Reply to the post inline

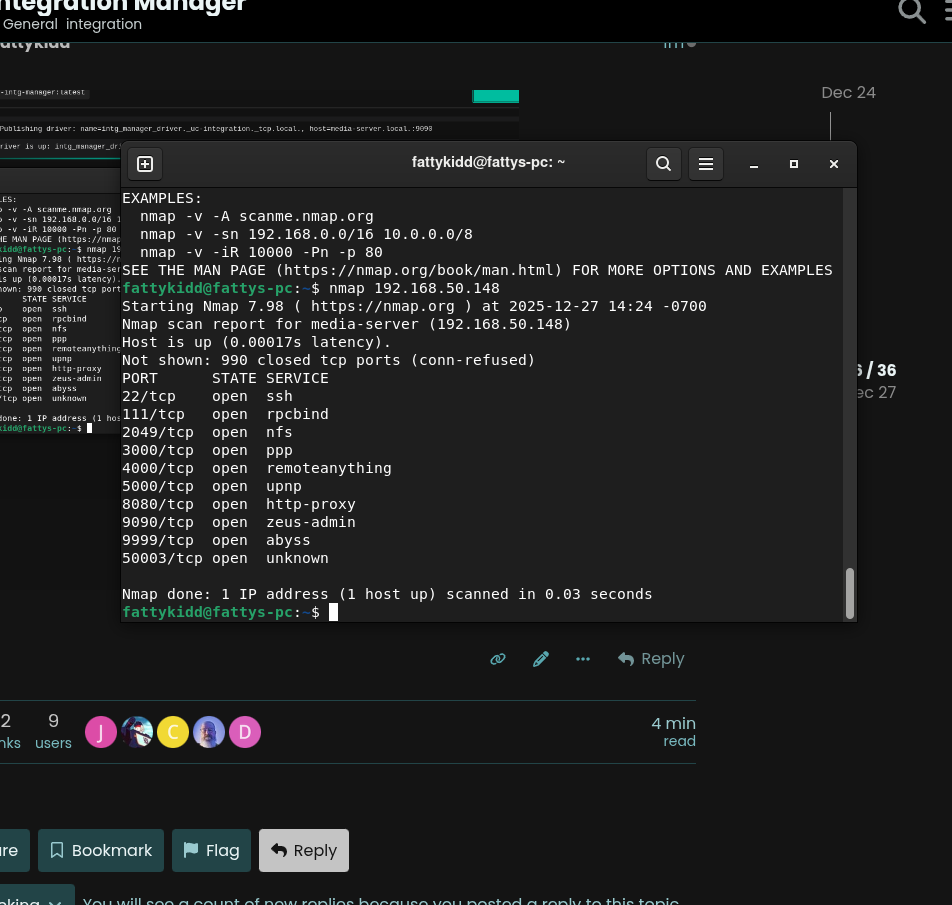[651, 659]
